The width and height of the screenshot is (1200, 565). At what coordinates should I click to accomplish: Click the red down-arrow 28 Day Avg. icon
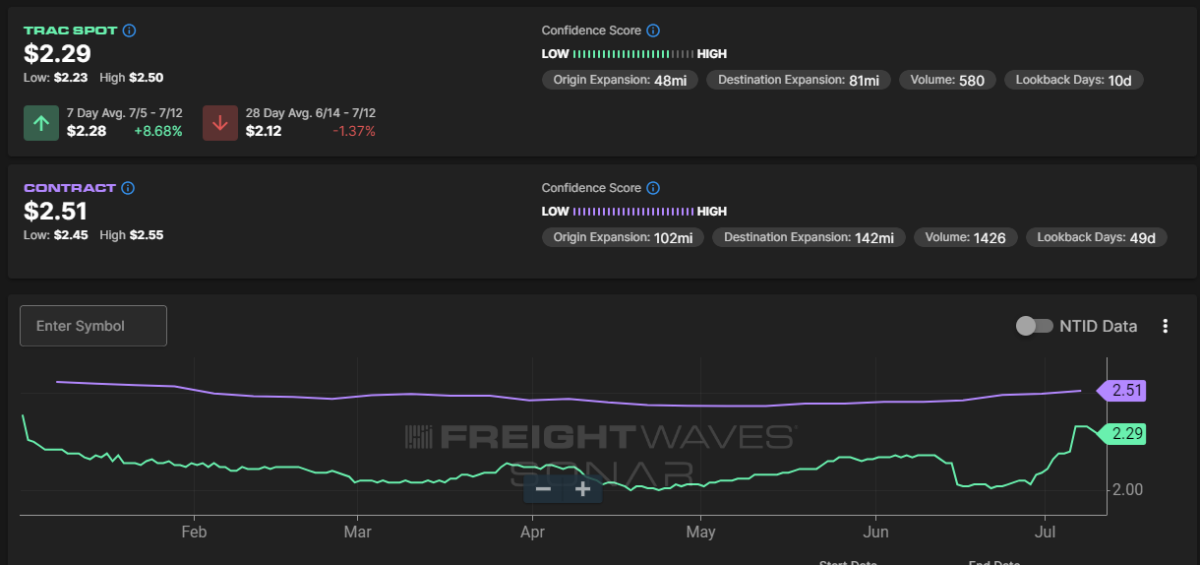point(220,123)
